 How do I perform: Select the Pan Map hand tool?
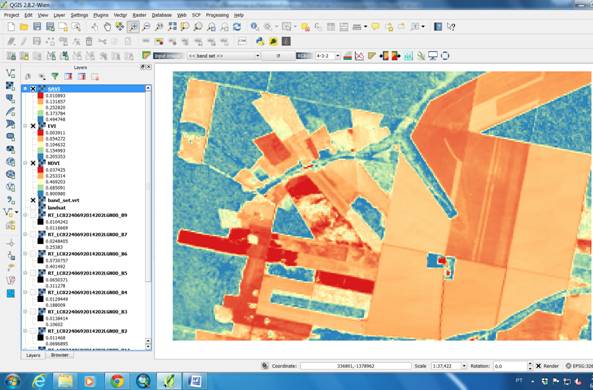pyautogui.click(x=107, y=27)
